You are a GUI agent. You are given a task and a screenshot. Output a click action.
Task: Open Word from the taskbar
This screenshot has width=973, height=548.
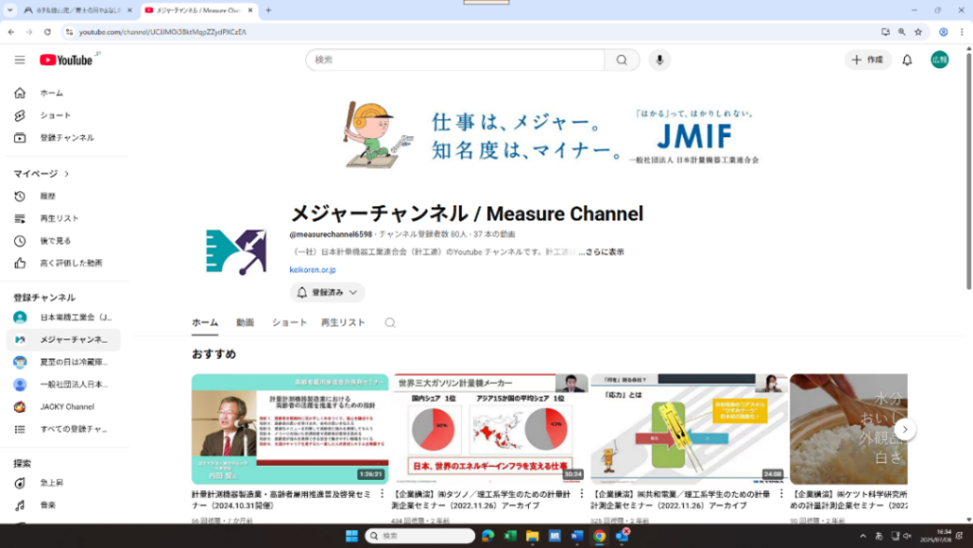(577, 536)
